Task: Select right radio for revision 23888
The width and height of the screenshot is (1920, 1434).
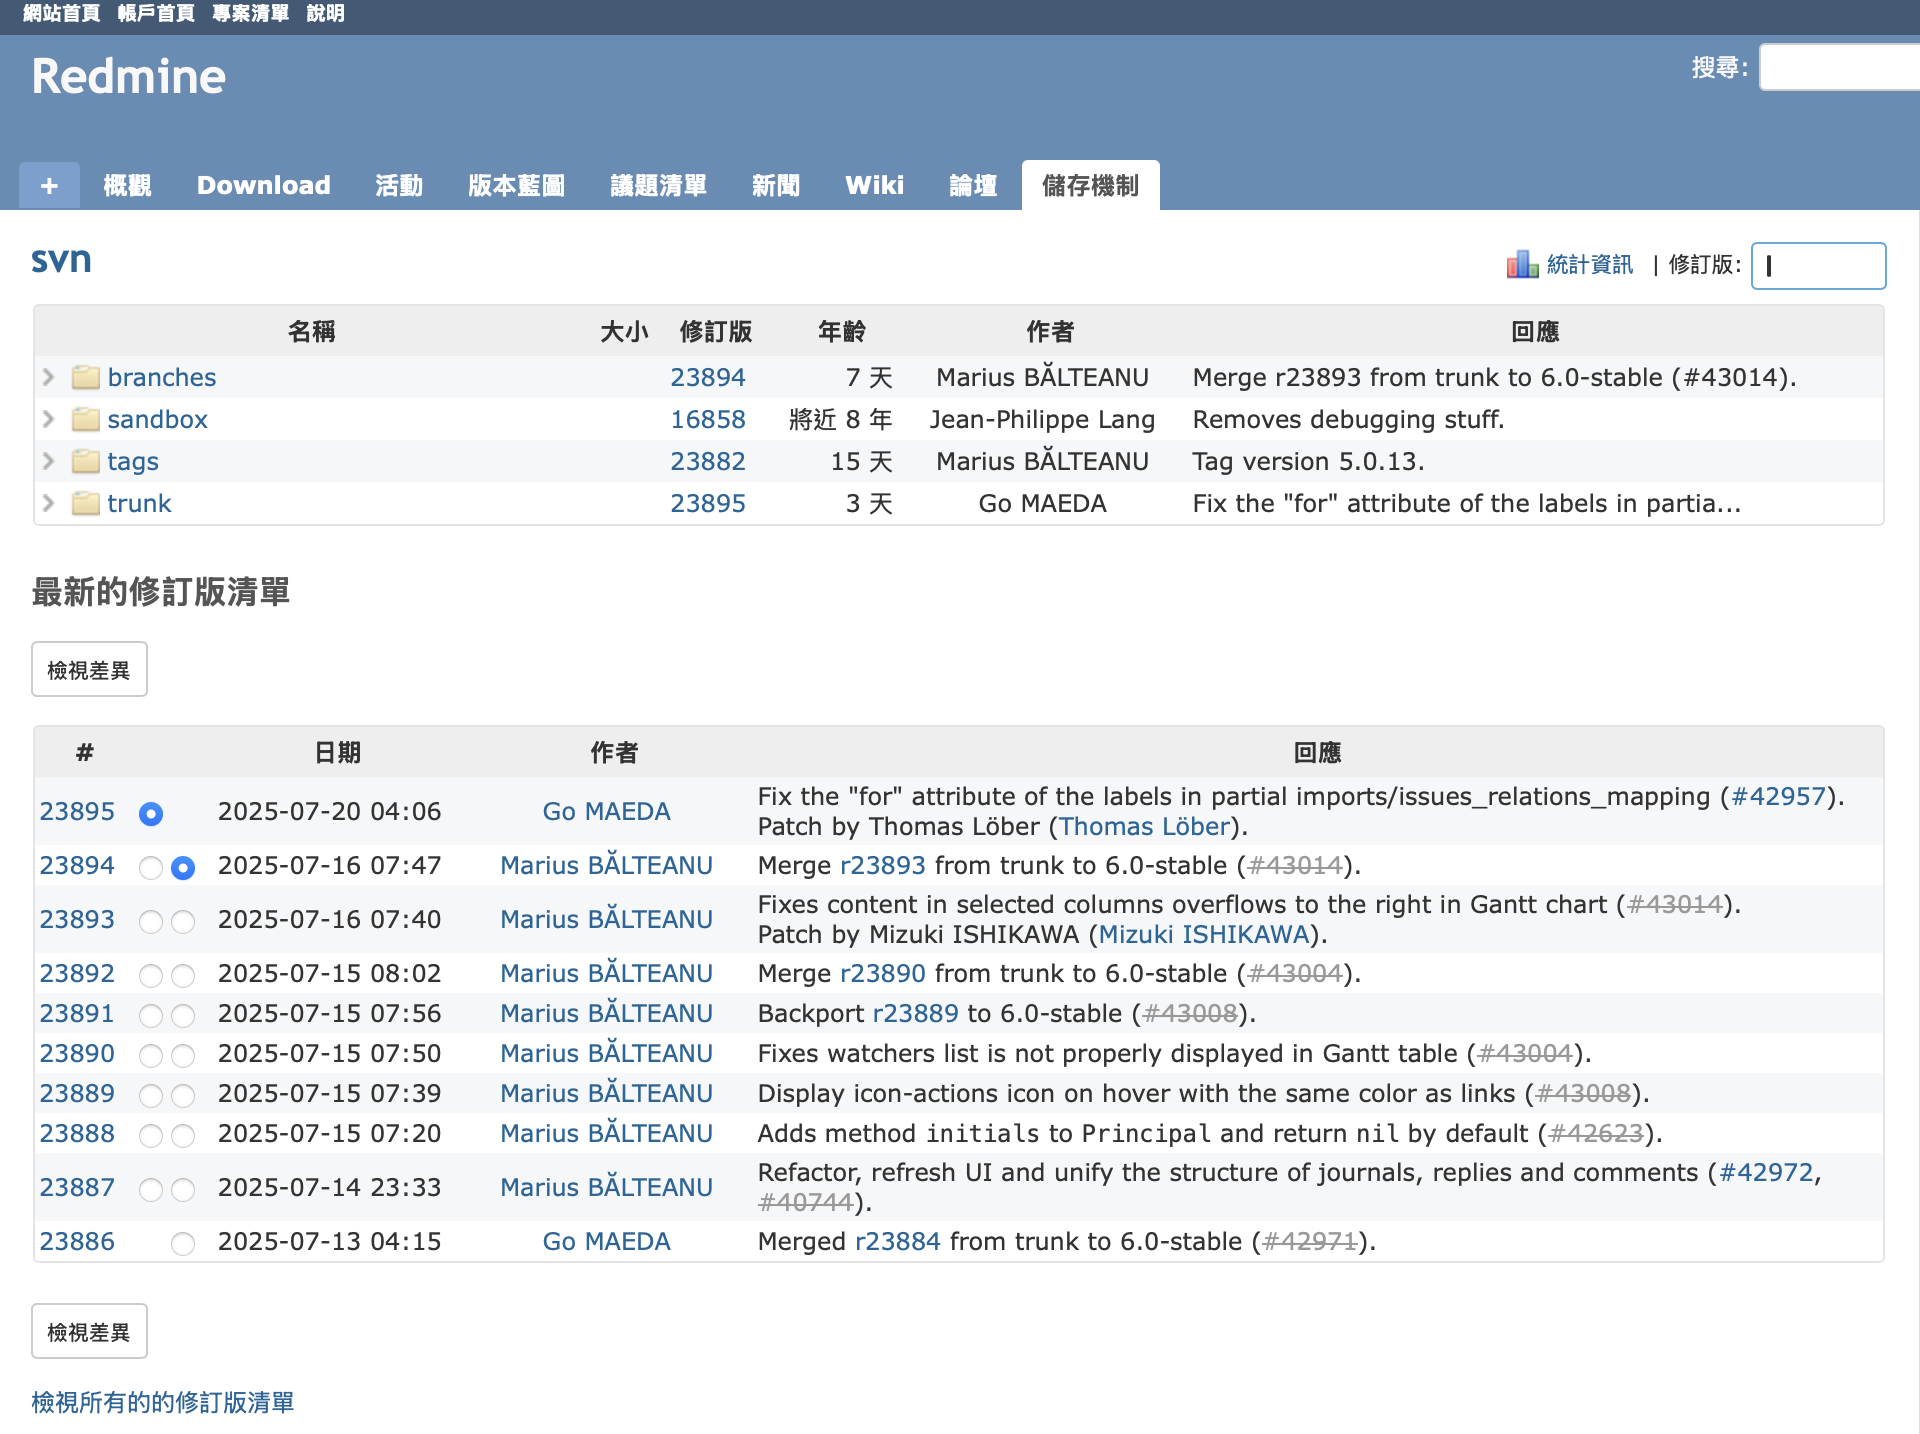Action: [x=183, y=1135]
